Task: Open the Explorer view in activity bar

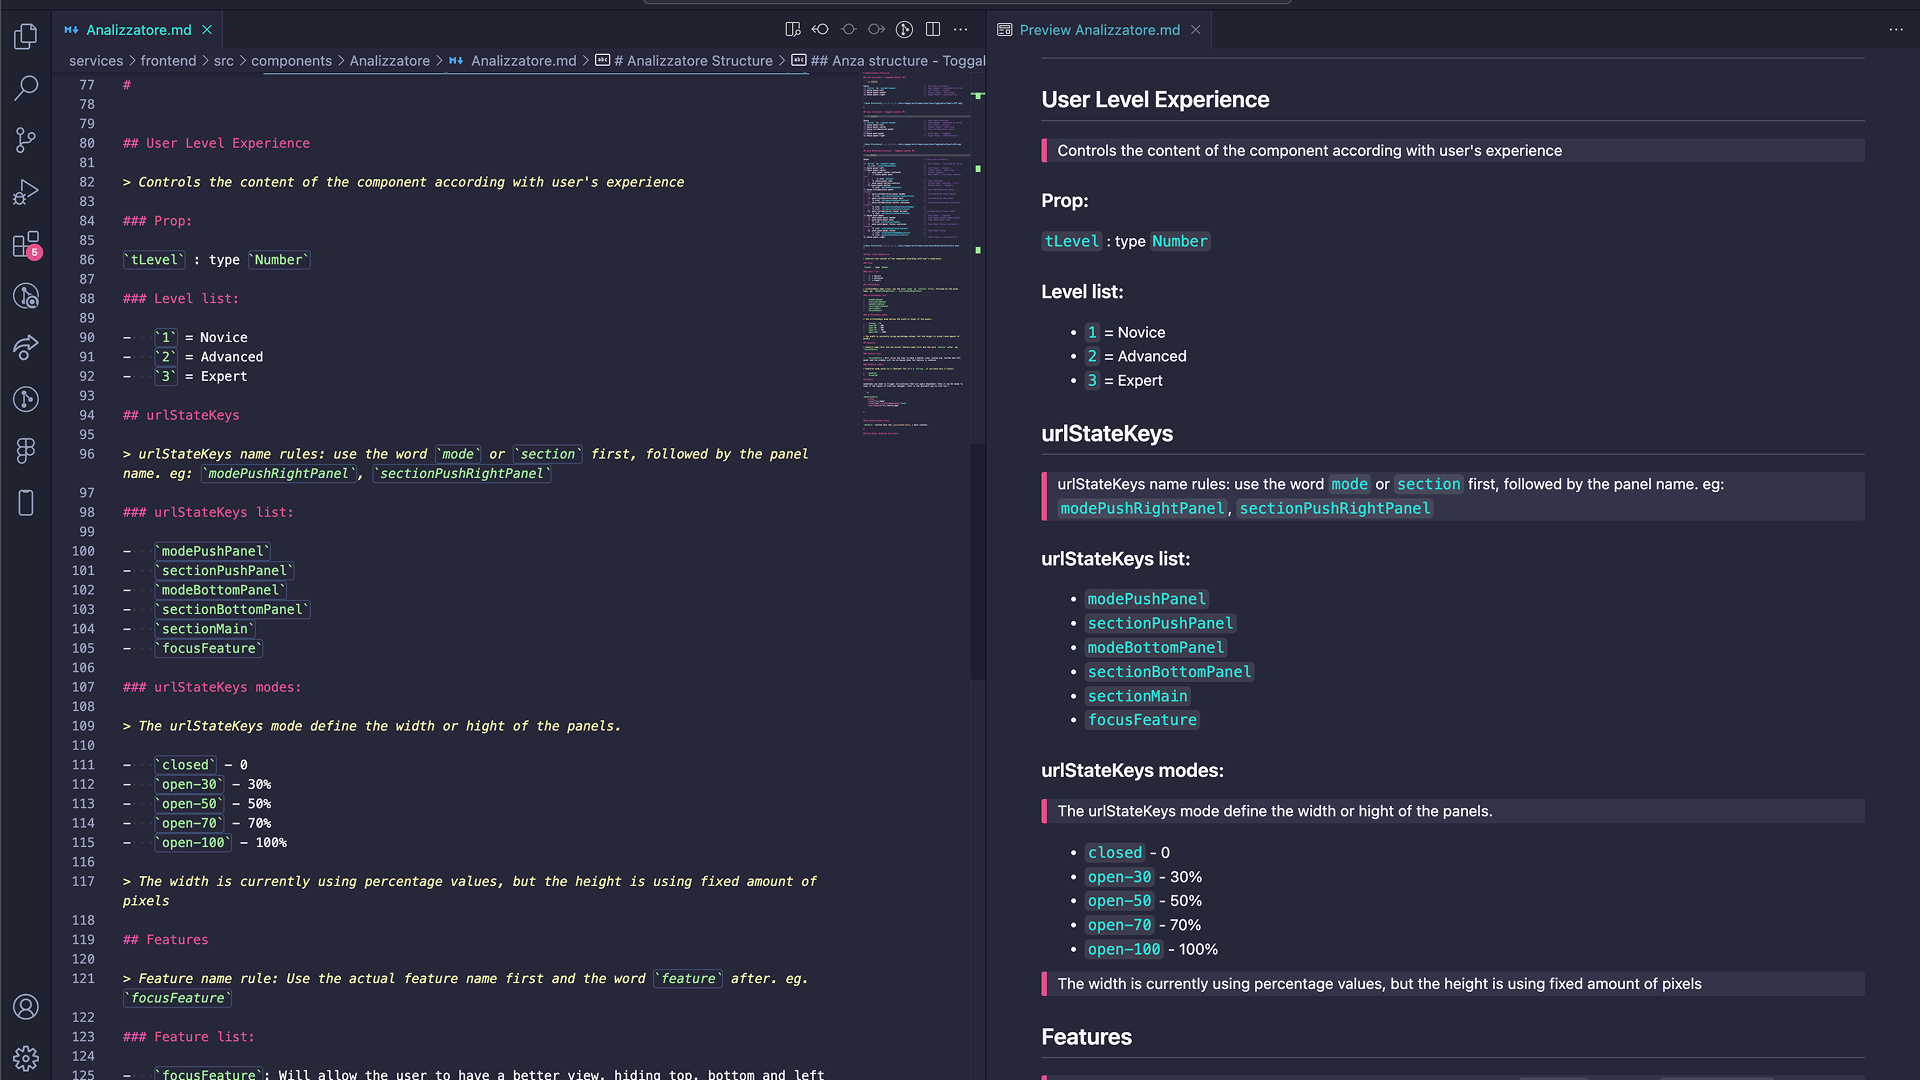Action: pyautogui.click(x=26, y=37)
